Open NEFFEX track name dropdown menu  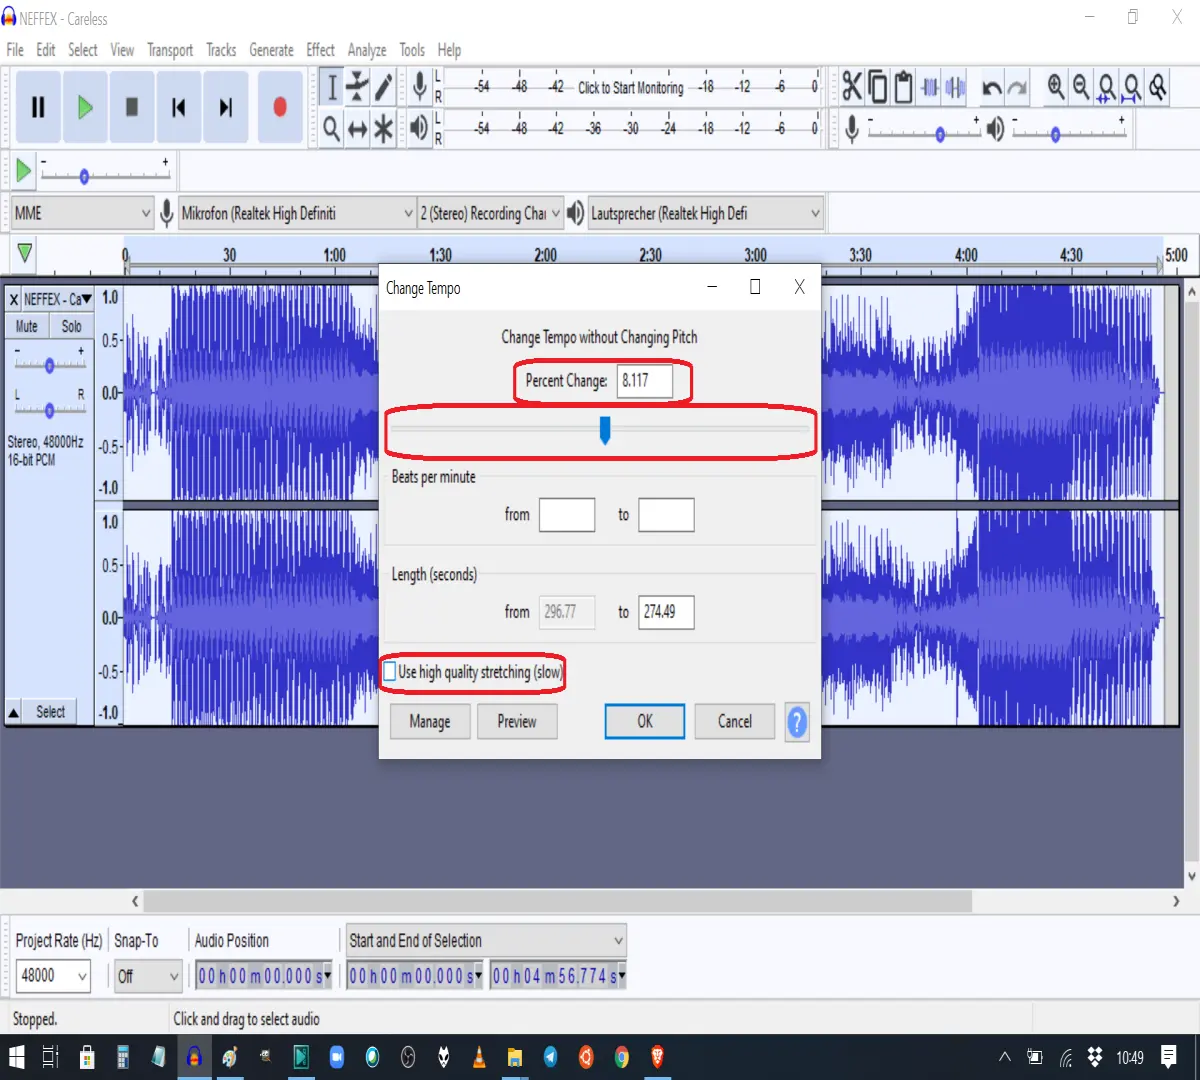coord(58,299)
